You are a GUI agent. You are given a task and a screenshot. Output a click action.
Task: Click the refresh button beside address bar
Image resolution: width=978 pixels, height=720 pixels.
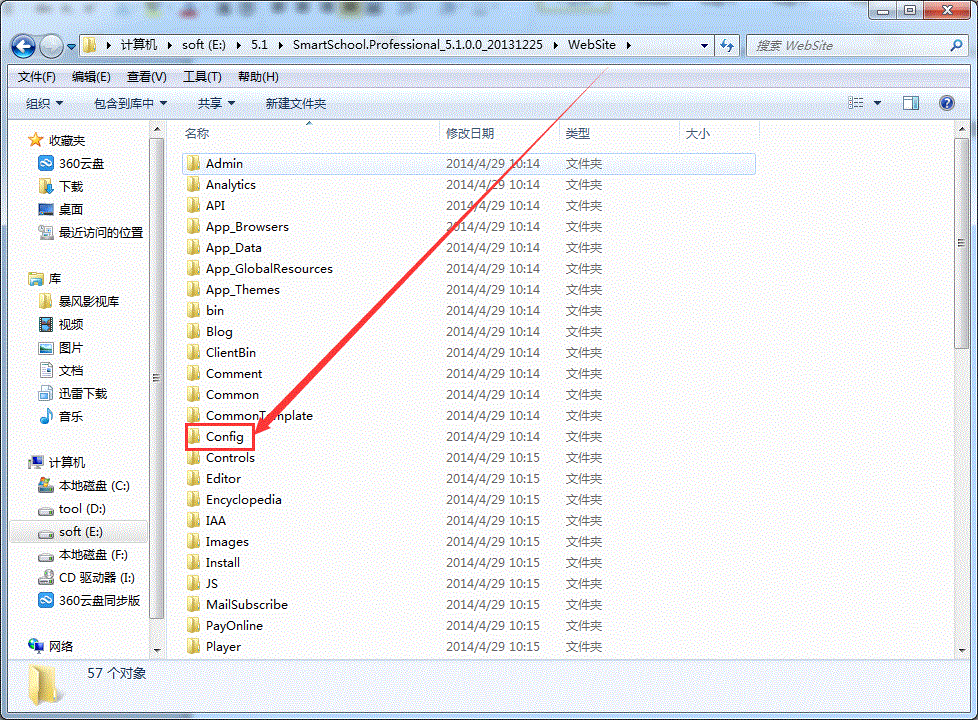727,46
